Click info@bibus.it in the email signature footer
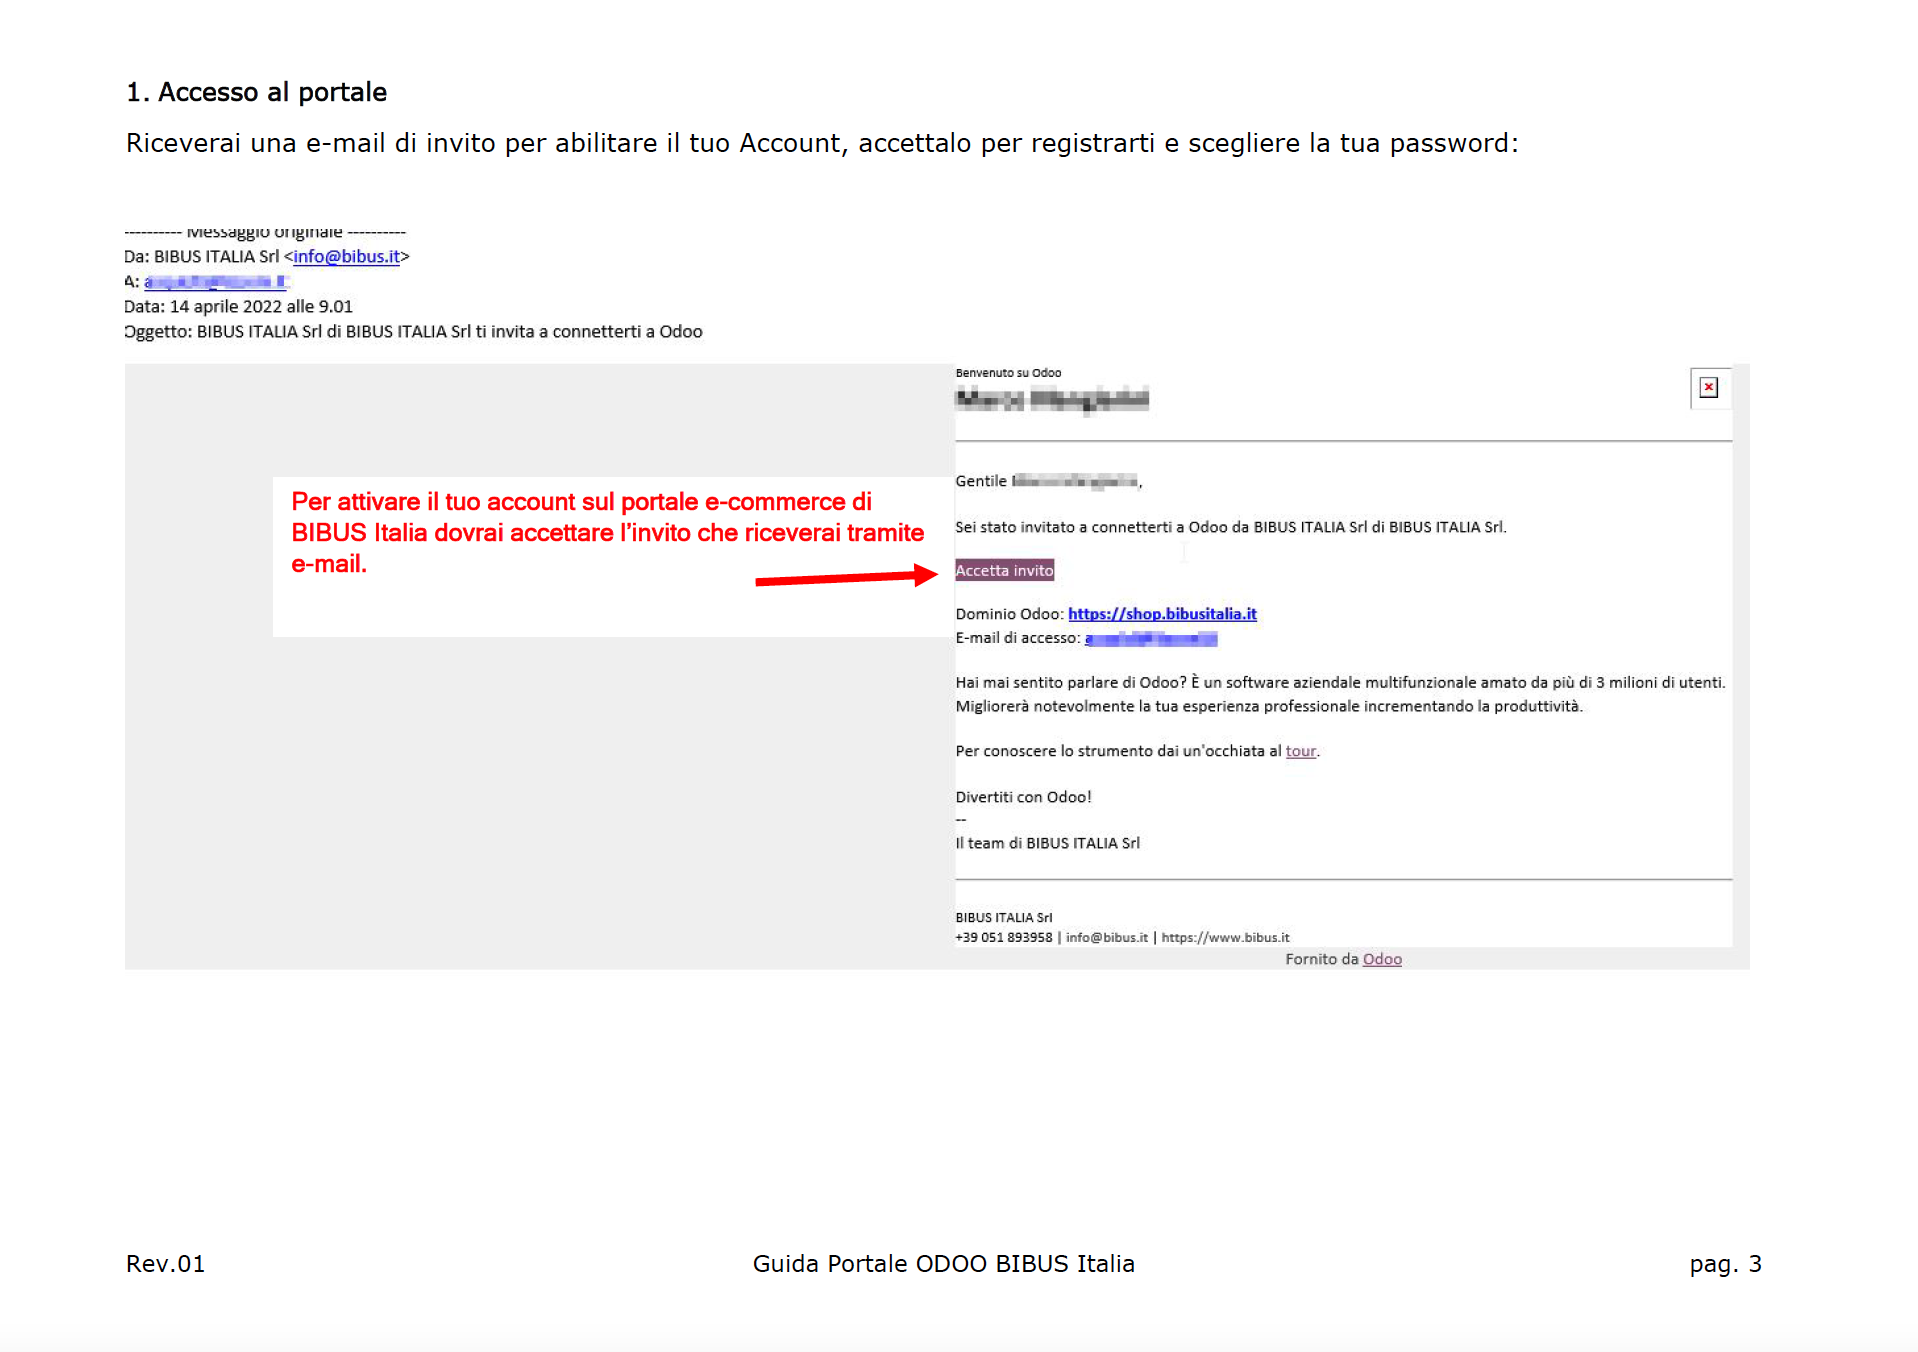Screen dimensions: 1918x1352 click(x=1106, y=938)
